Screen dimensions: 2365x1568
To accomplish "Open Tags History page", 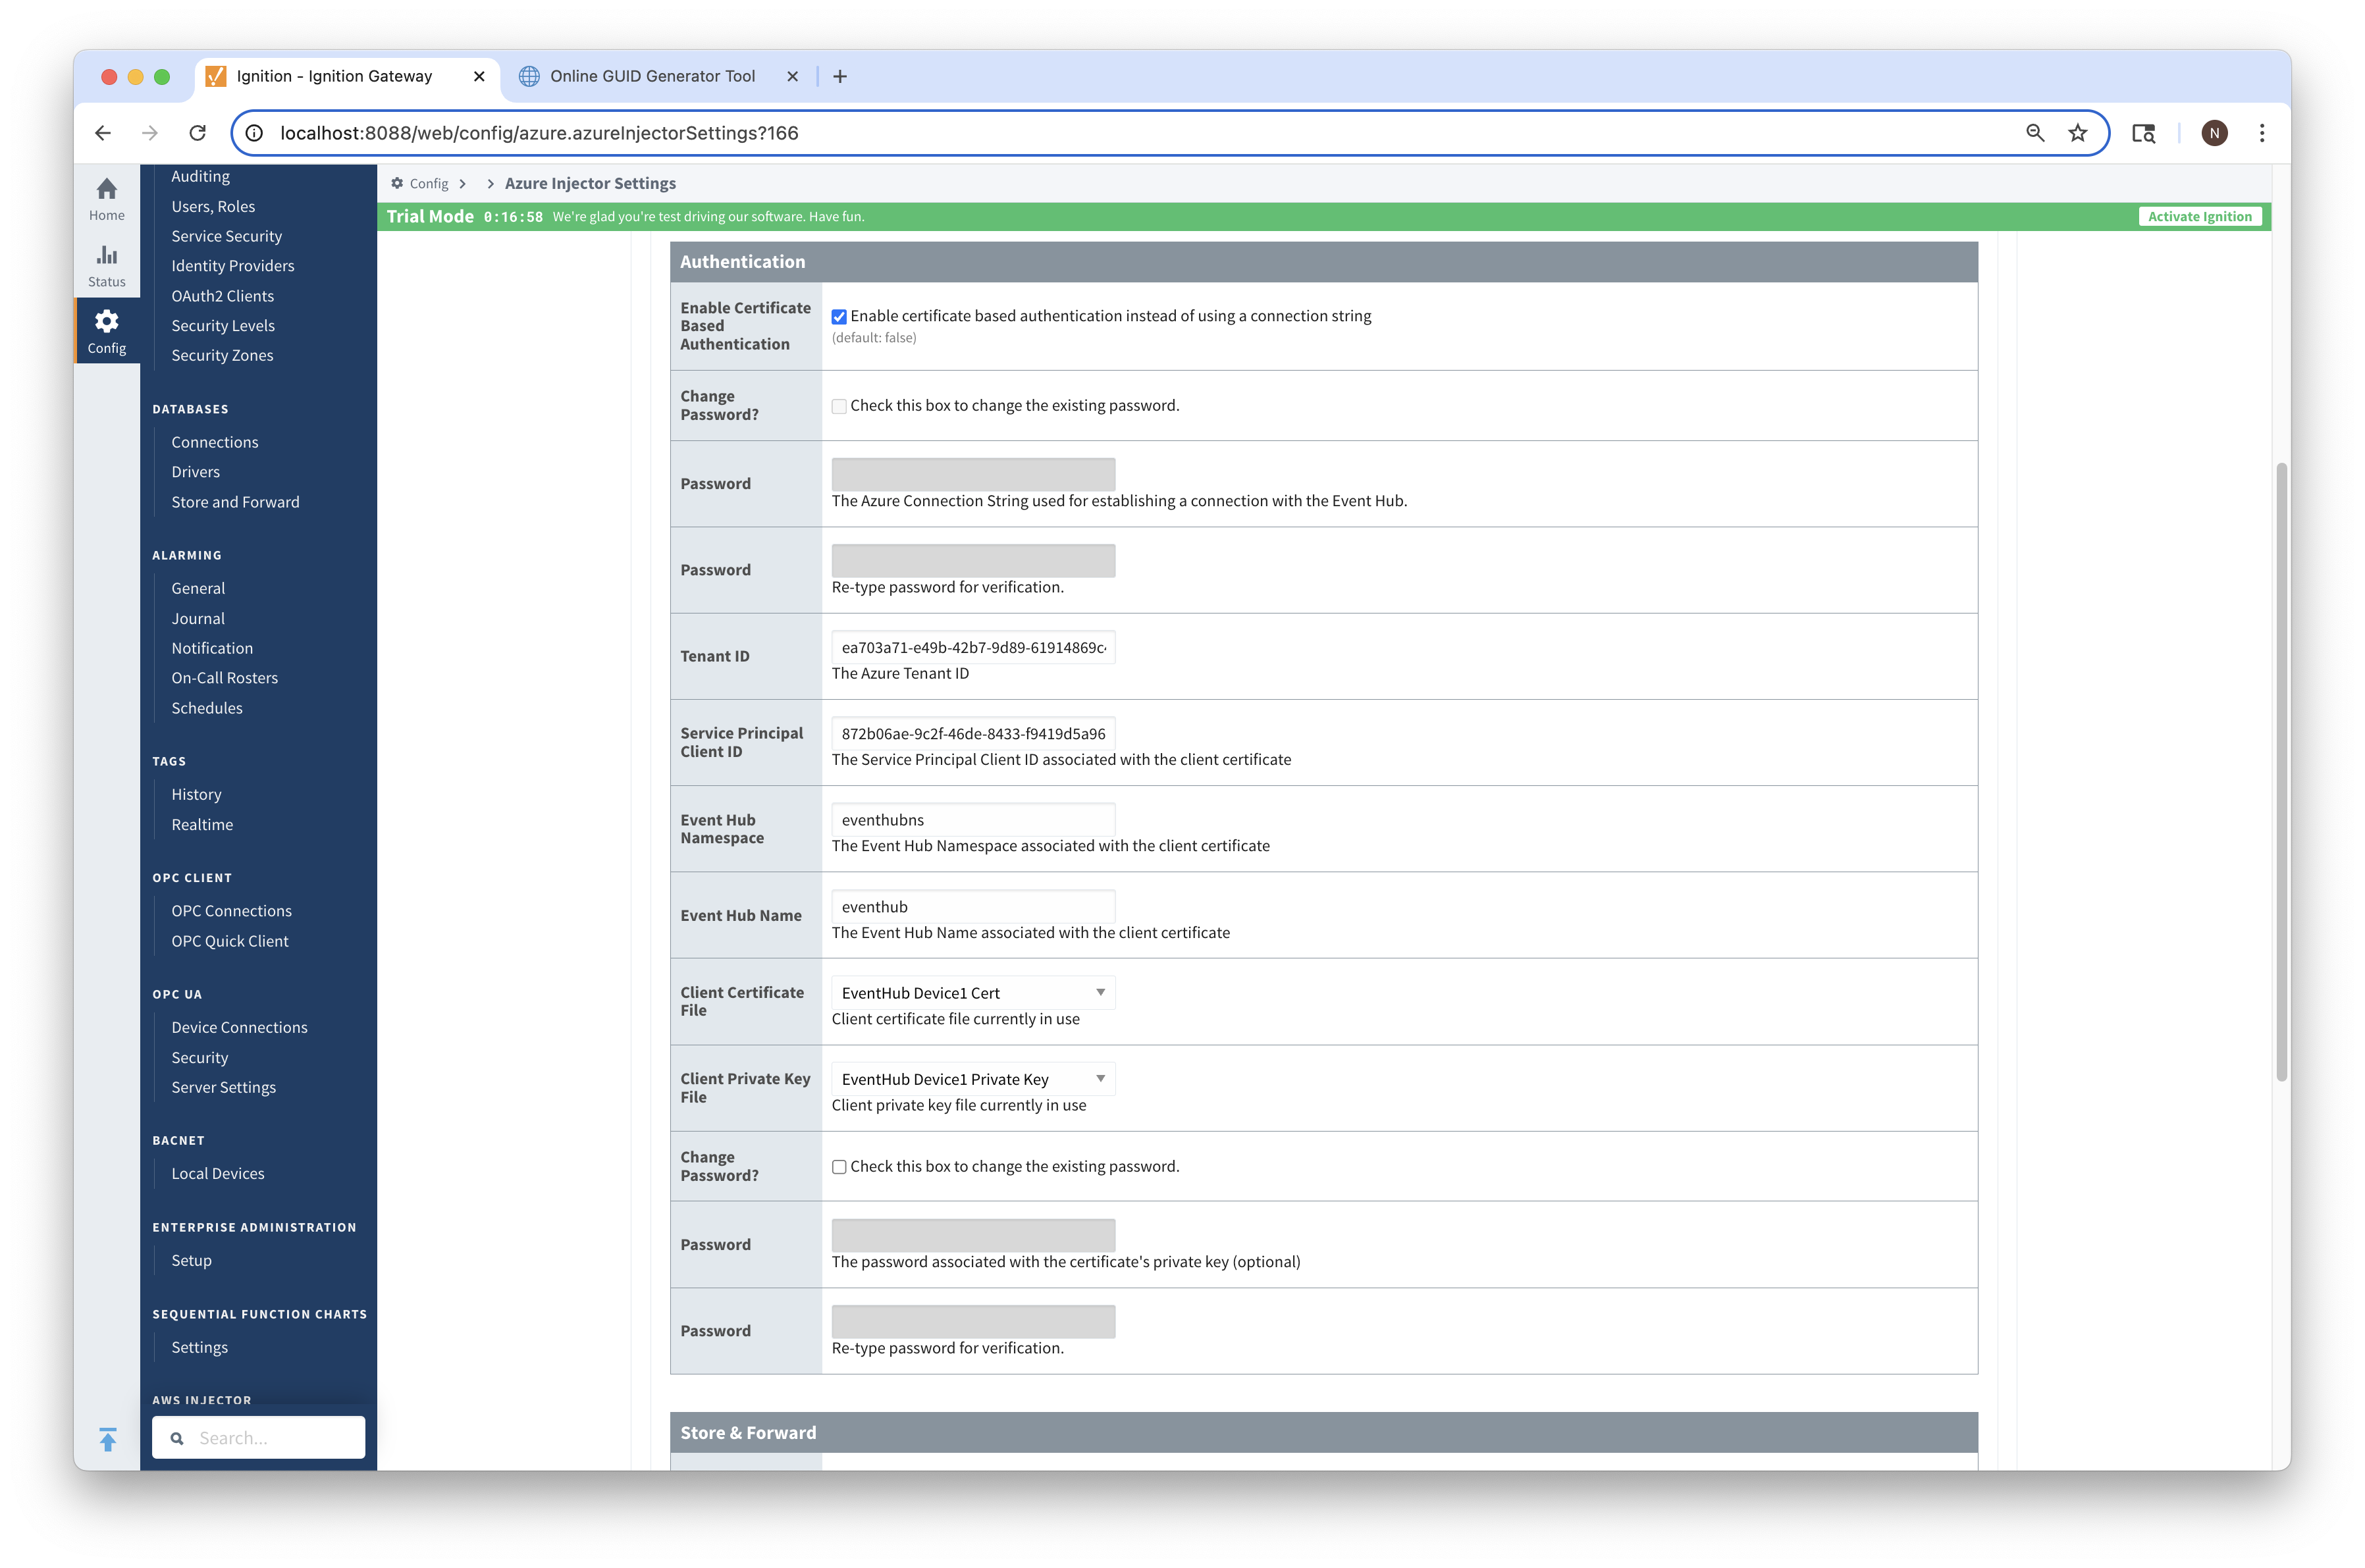I will [196, 795].
